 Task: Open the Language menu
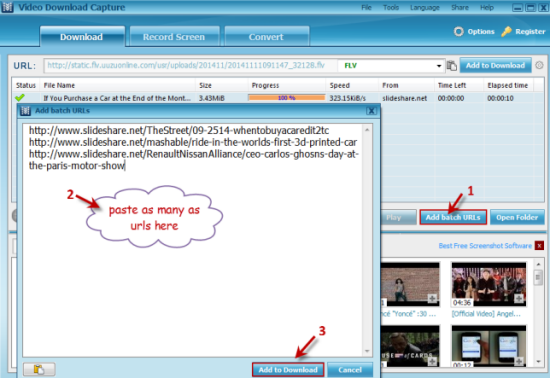click(425, 7)
